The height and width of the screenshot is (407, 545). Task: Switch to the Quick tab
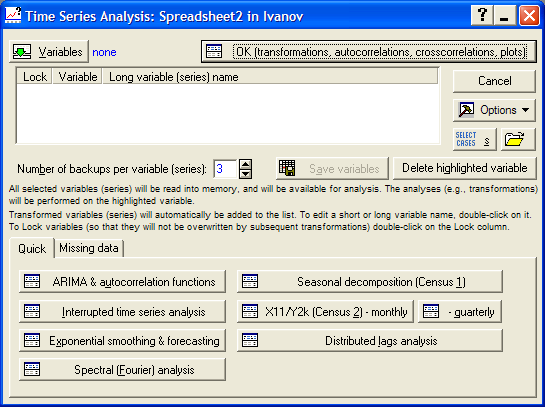(32, 249)
